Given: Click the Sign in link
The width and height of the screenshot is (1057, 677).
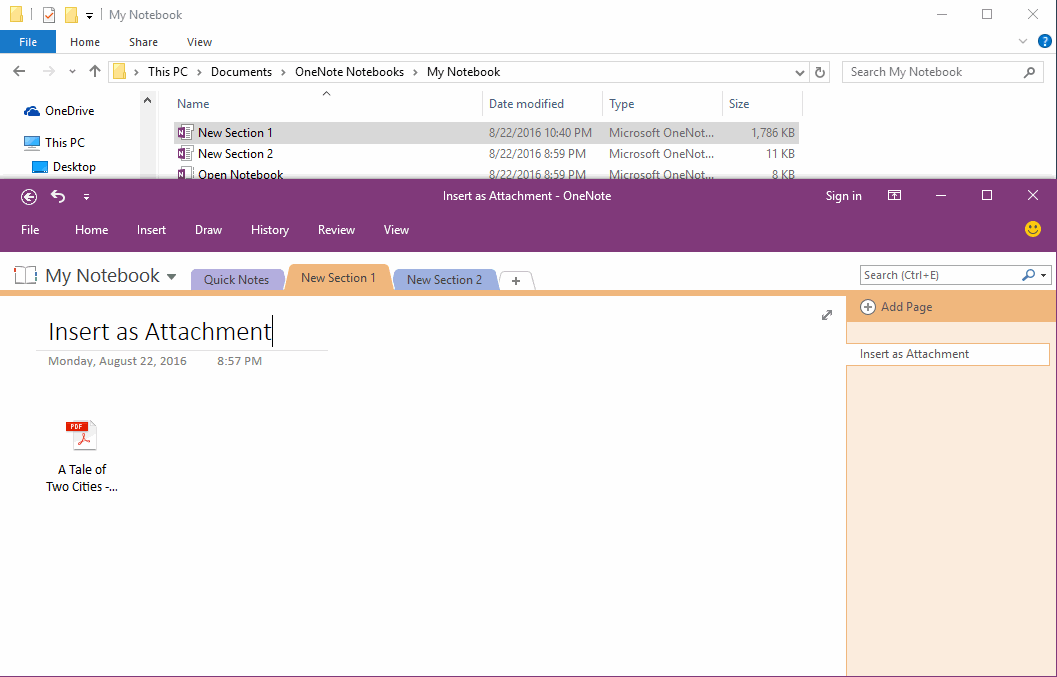Looking at the screenshot, I should coord(843,196).
